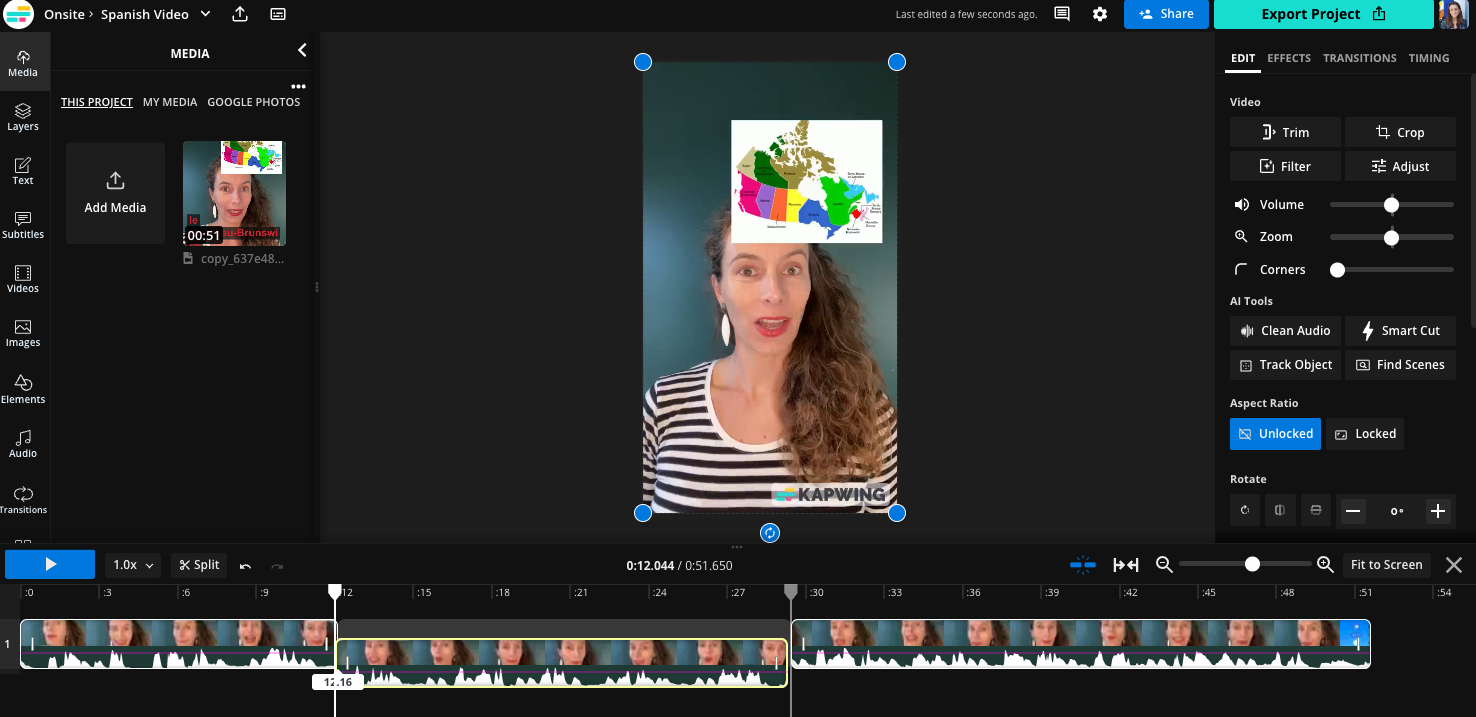Expand the Spanish Video project name dropdown
Viewport: 1476px width, 717px height.
[206, 14]
